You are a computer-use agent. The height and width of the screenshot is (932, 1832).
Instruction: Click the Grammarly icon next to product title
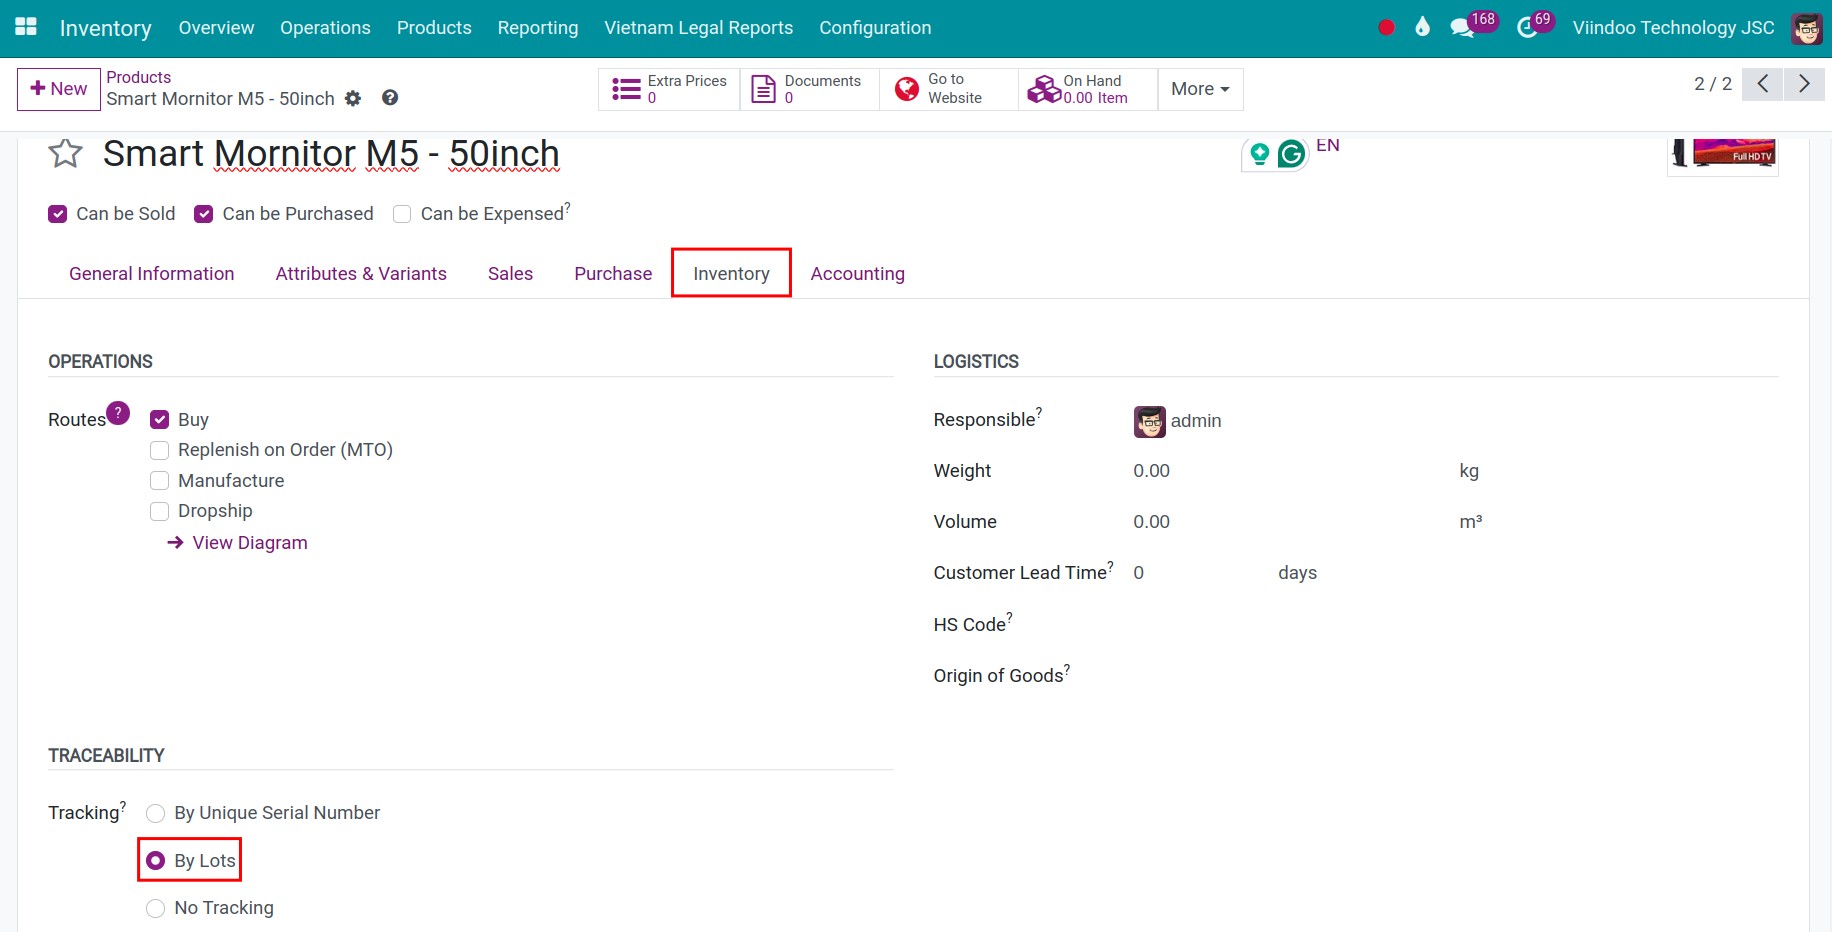pos(1292,153)
